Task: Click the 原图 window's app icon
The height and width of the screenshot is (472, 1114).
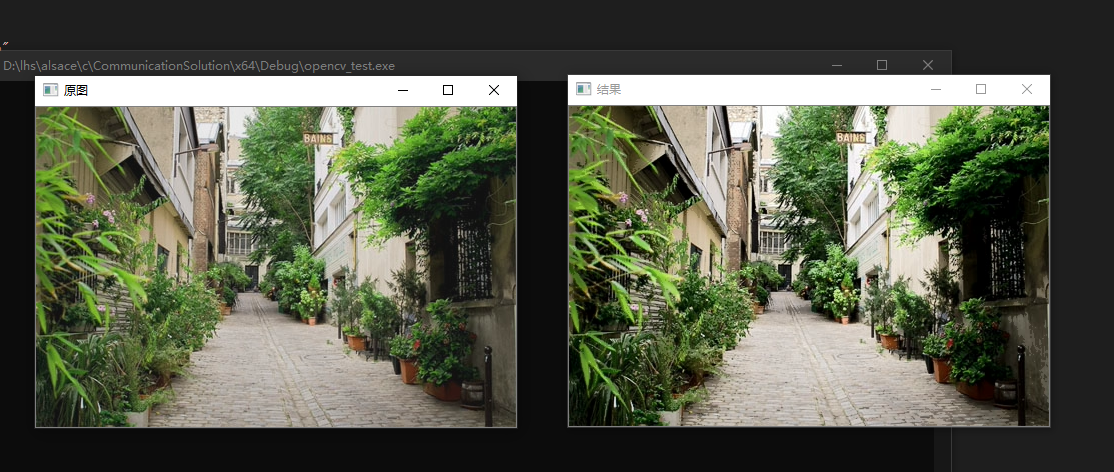Action: coord(50,90)
